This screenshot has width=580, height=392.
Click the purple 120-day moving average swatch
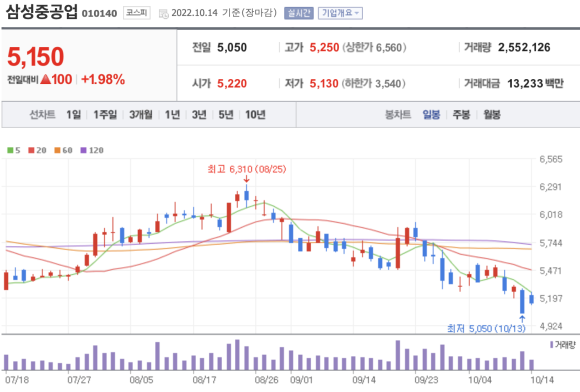tap(84, 150)
